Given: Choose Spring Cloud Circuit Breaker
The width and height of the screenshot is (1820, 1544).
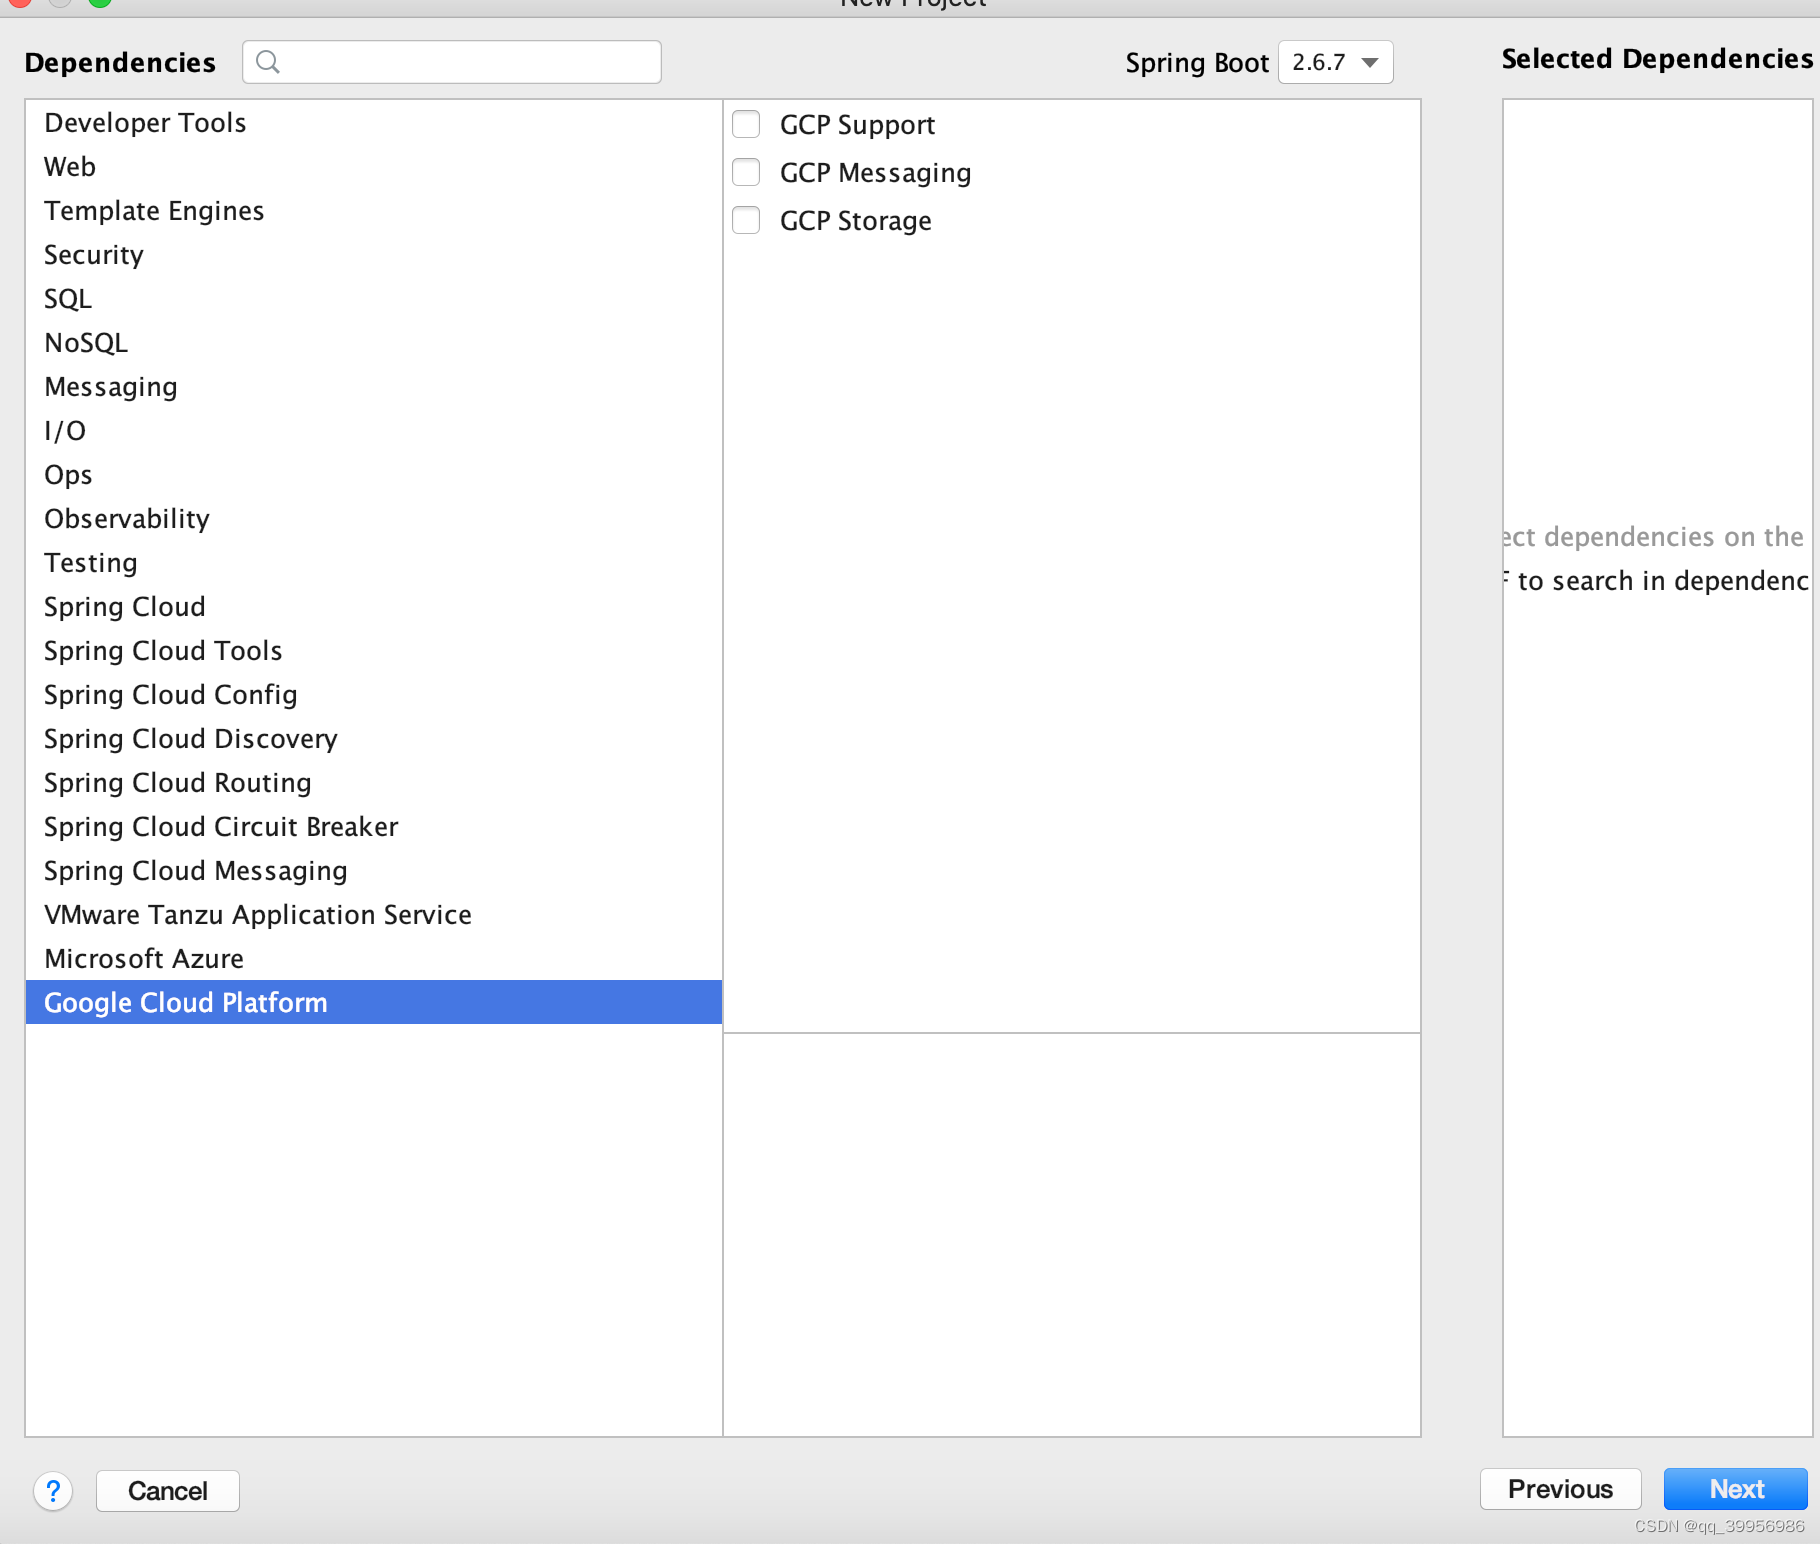Looking at the screenshot, I should tap(374, 827).
